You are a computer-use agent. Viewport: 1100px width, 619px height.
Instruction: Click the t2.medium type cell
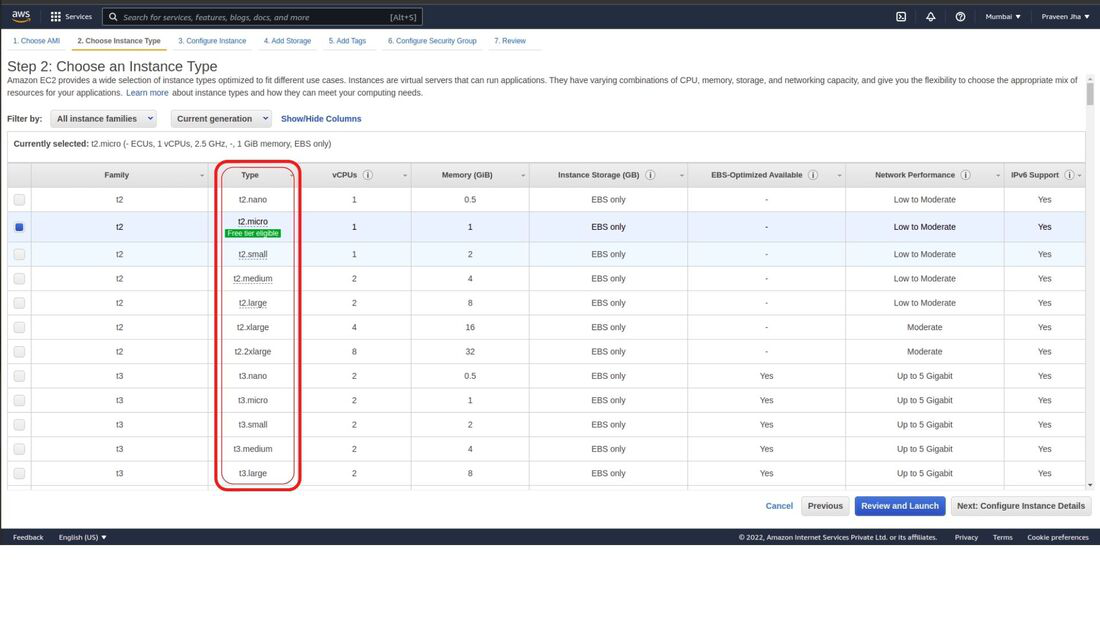(x=253, y=279)
